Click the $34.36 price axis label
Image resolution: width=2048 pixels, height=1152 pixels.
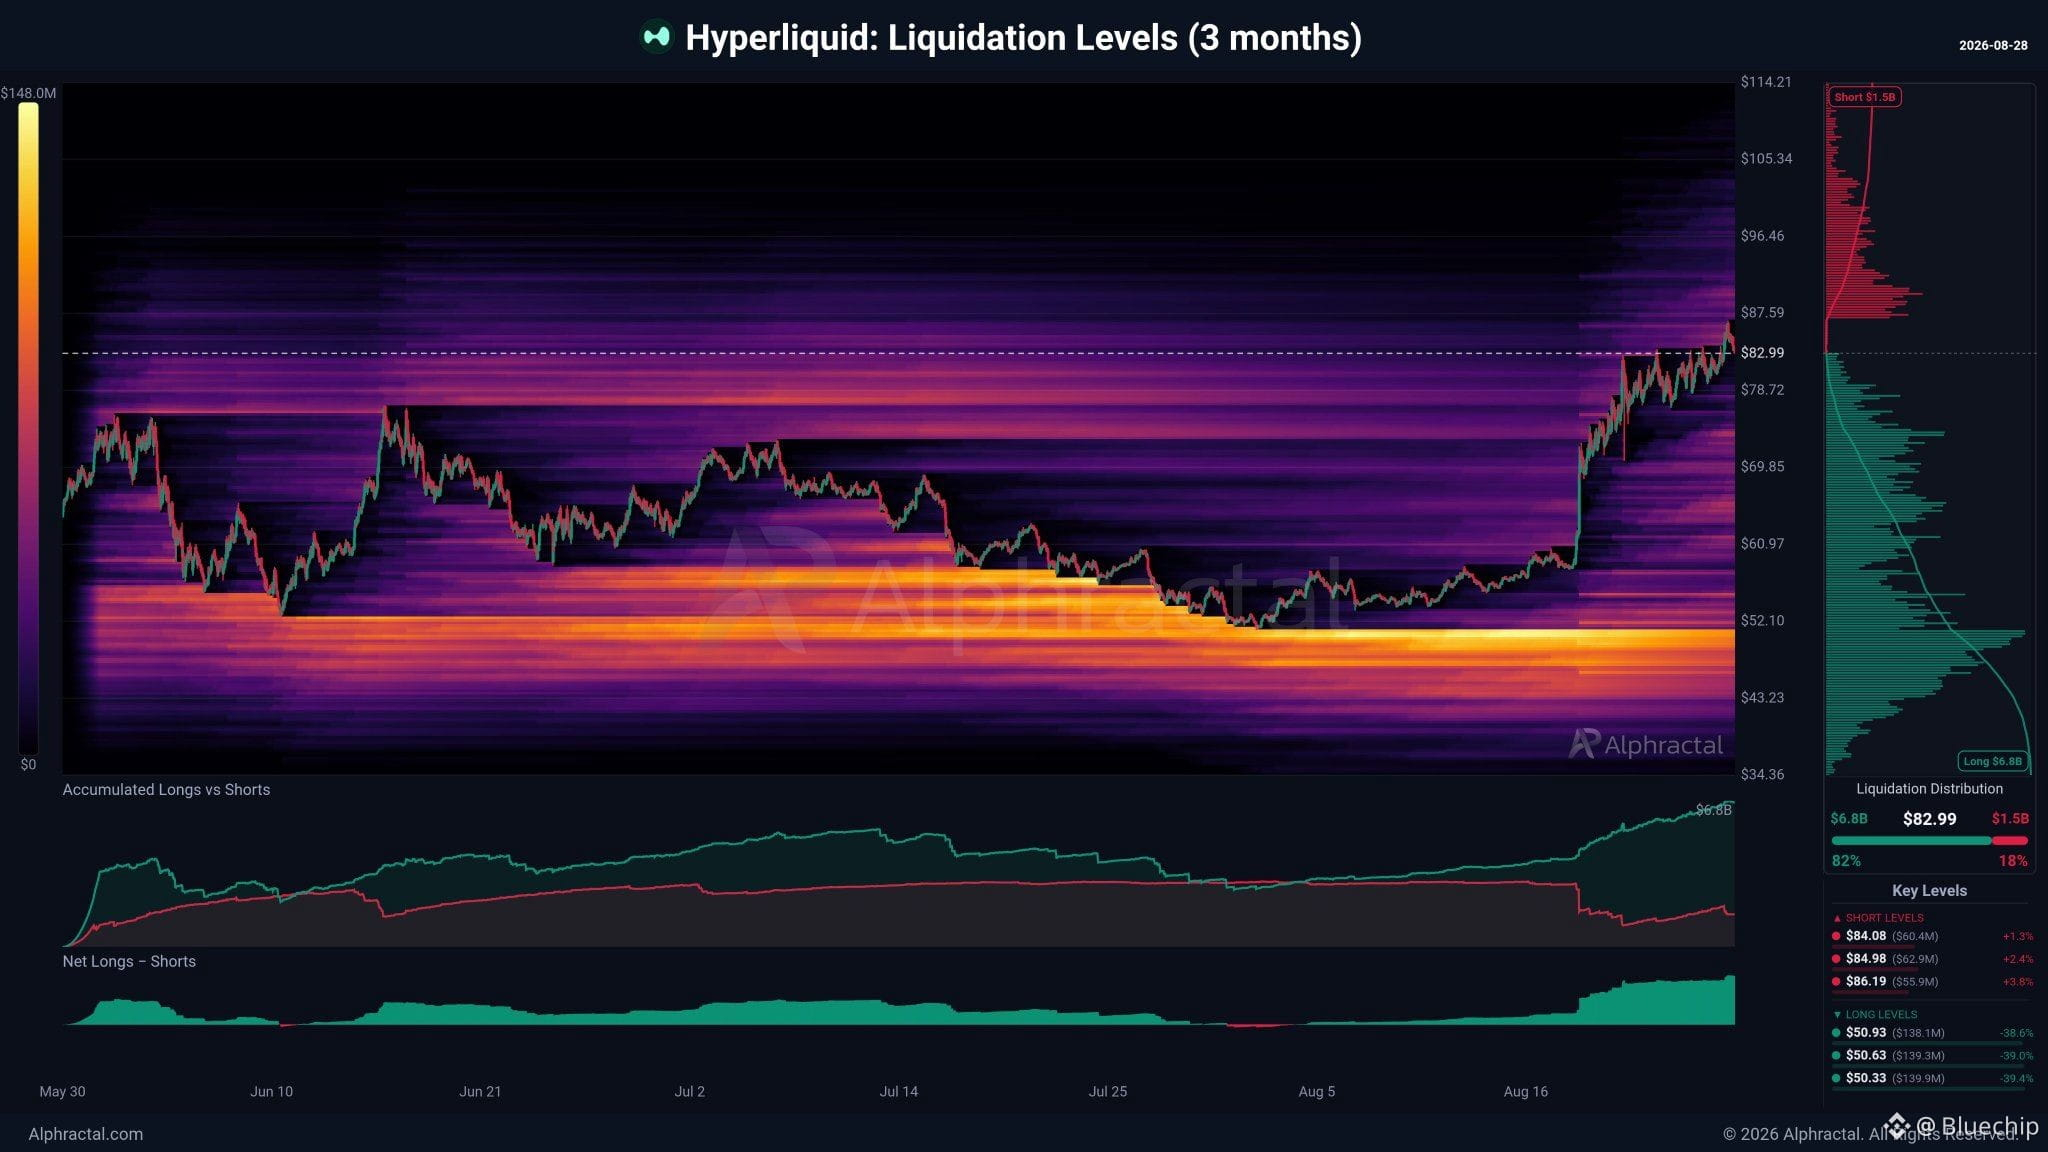pyautogui.click(x=1762, y=774)
